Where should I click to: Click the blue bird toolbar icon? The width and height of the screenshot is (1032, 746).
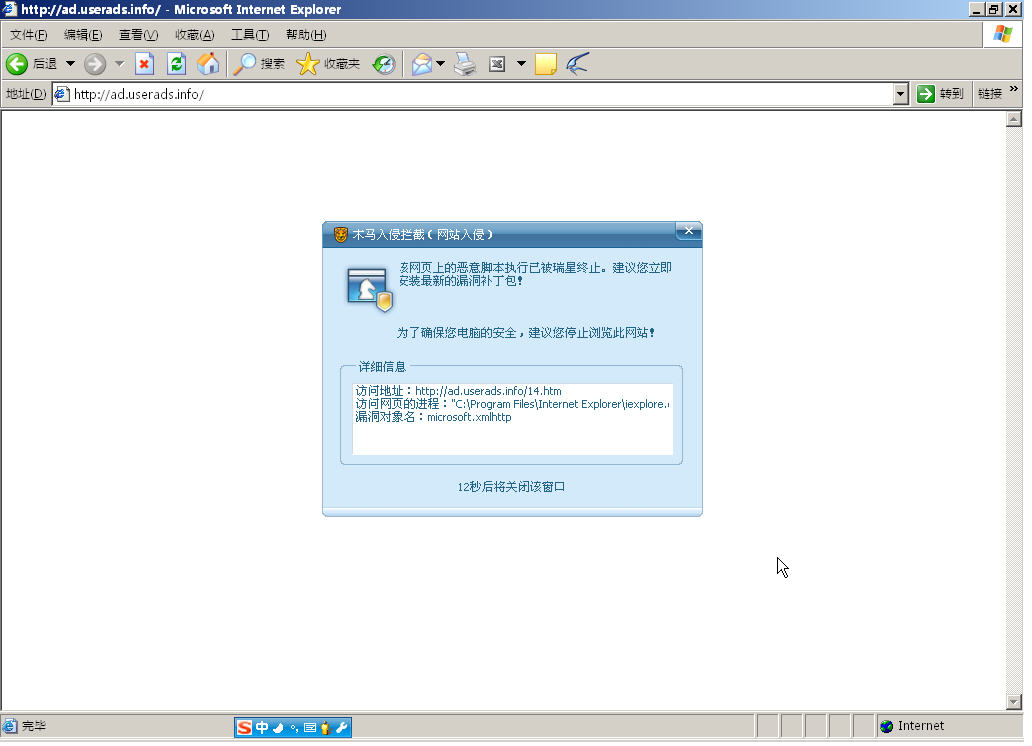click(577, 64)
